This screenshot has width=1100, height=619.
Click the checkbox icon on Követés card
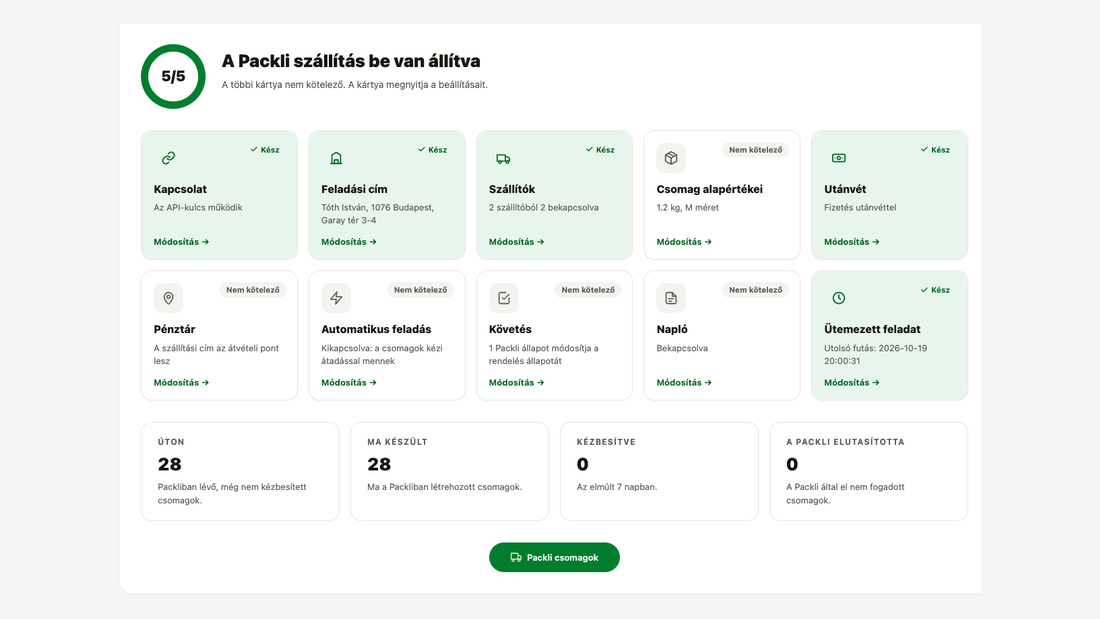coord(504,298)
